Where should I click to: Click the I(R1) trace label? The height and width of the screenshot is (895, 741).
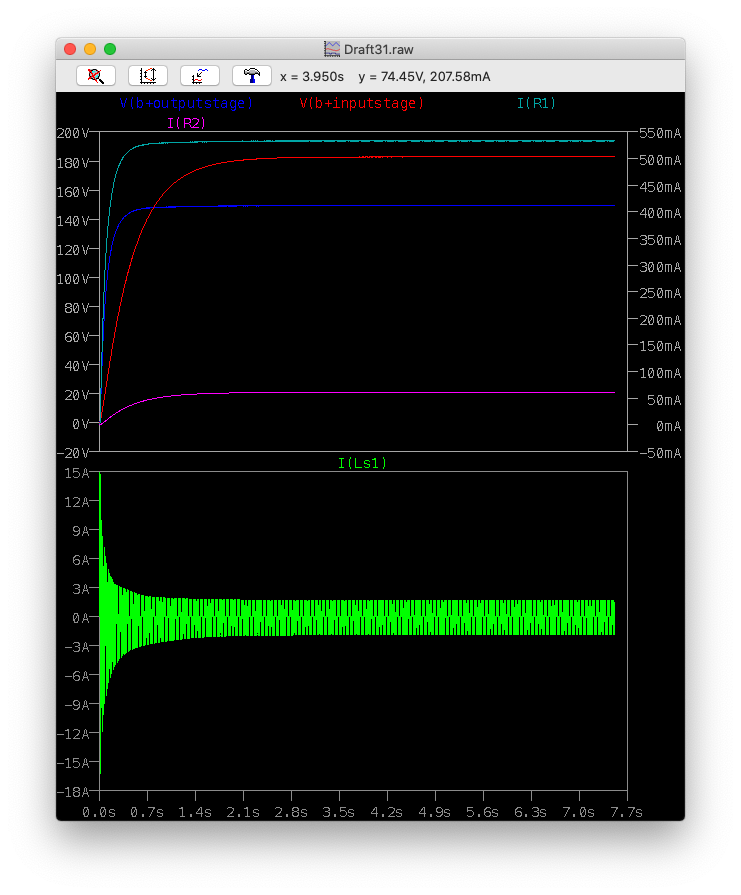click(x=536, y=103)
